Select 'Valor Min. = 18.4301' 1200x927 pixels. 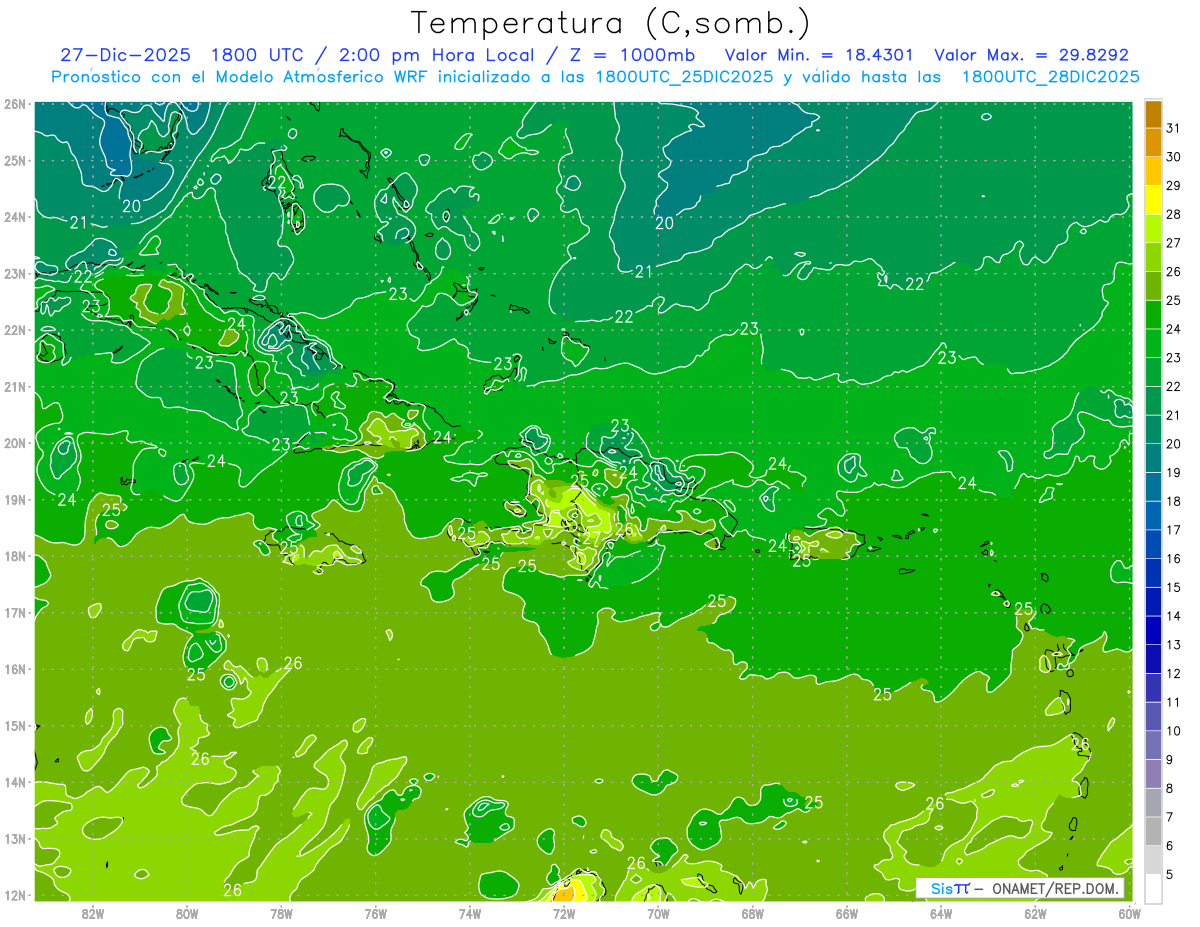(x=818, y=55)
